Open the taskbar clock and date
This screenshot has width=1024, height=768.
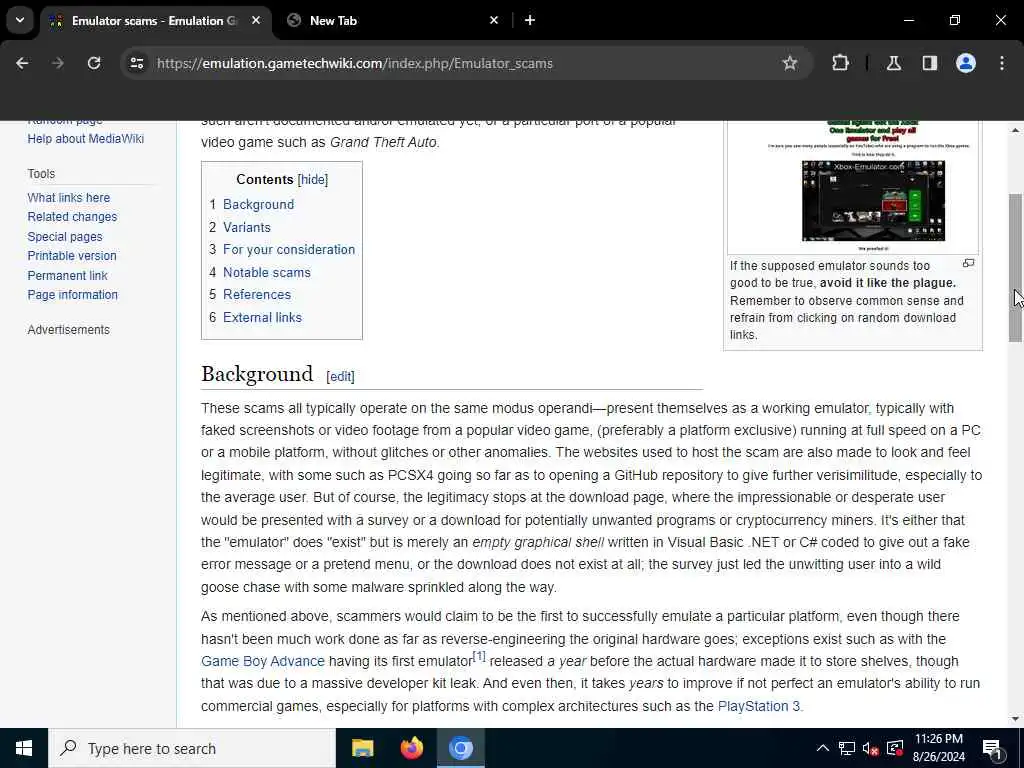[938, 748]
